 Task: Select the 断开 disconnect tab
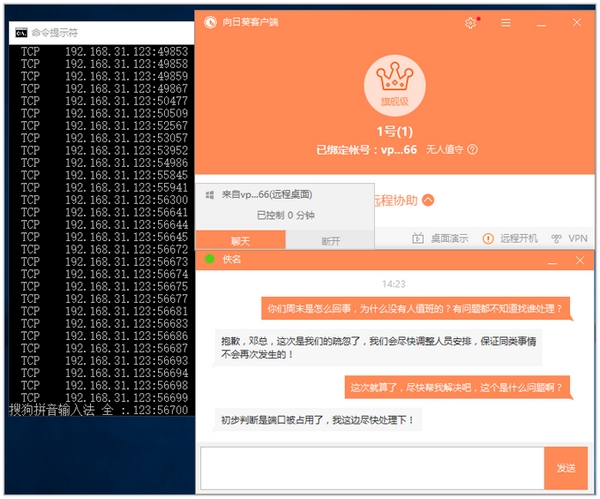tap(331, 240)
